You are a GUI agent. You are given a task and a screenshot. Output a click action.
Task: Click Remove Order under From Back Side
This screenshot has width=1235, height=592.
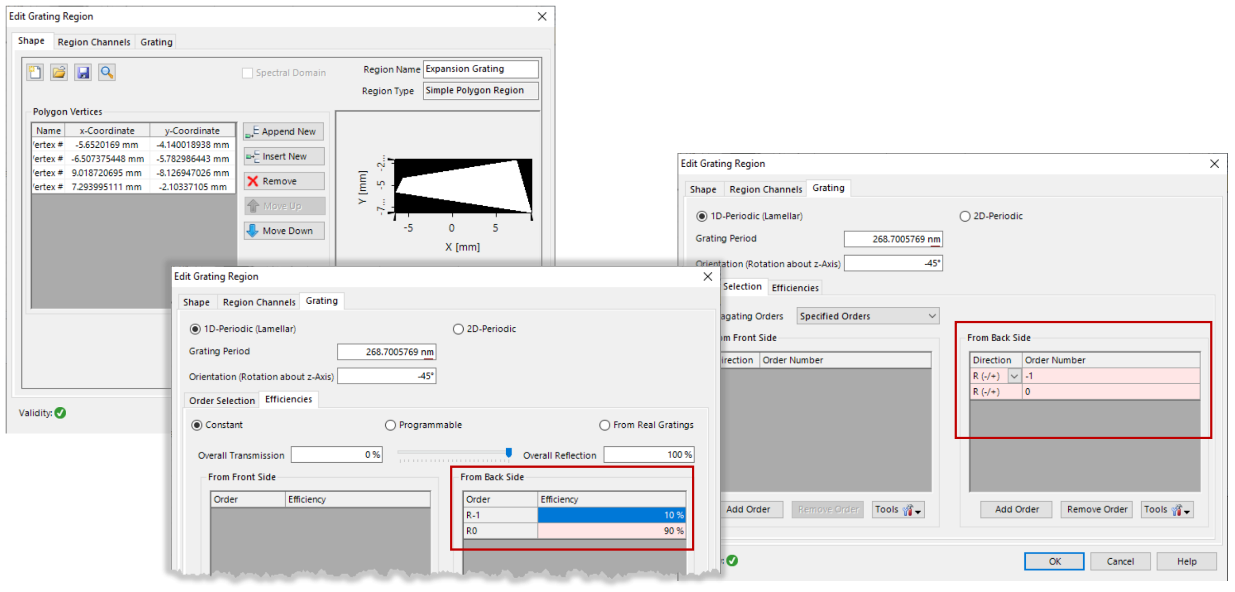click(1097, 510)
